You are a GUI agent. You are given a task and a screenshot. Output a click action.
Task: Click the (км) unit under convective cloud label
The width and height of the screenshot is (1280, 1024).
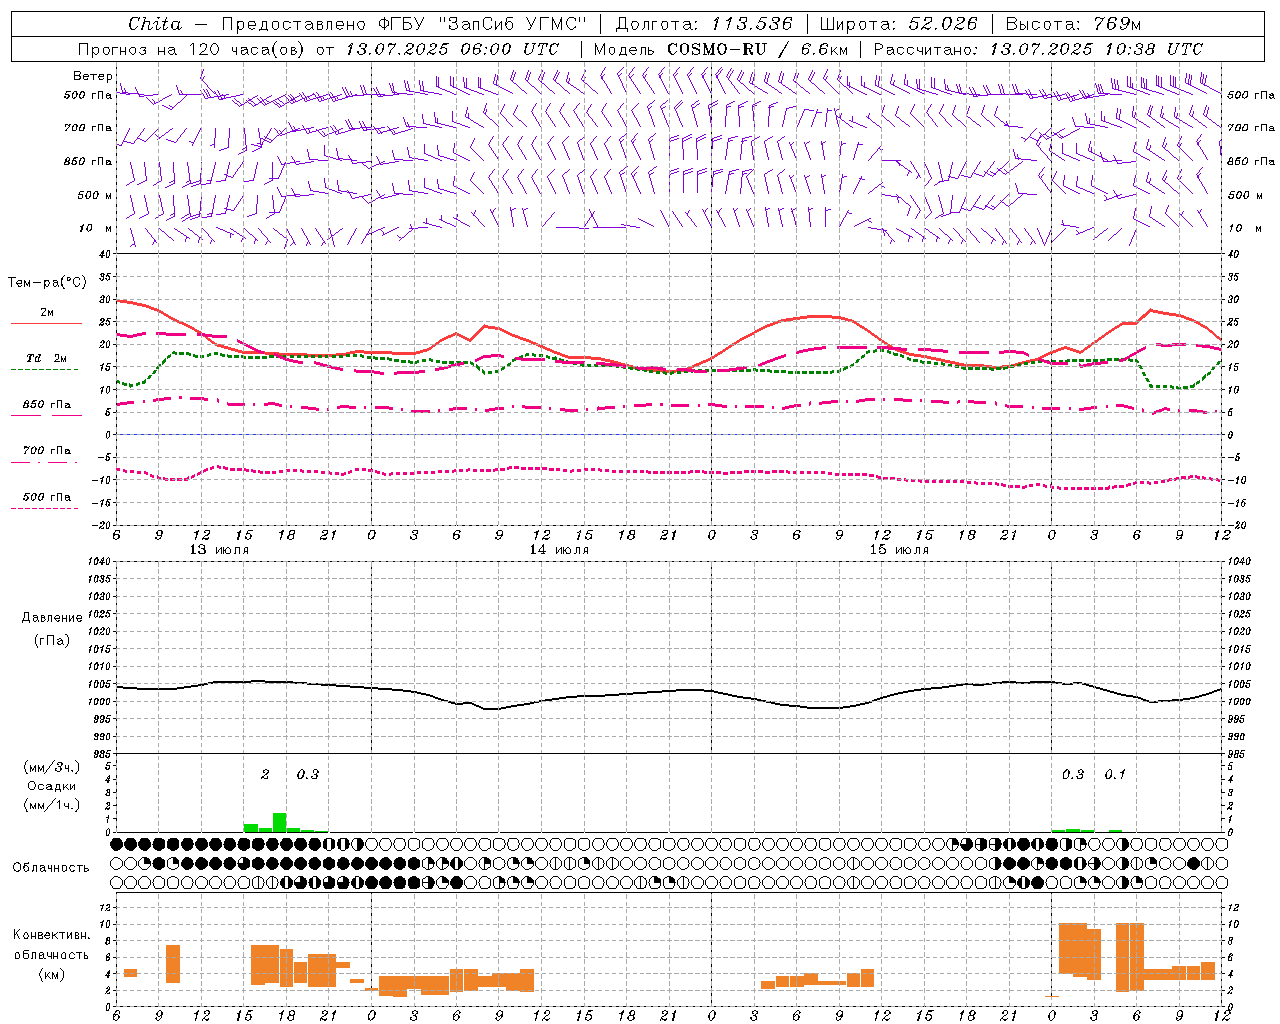(51, 974)
